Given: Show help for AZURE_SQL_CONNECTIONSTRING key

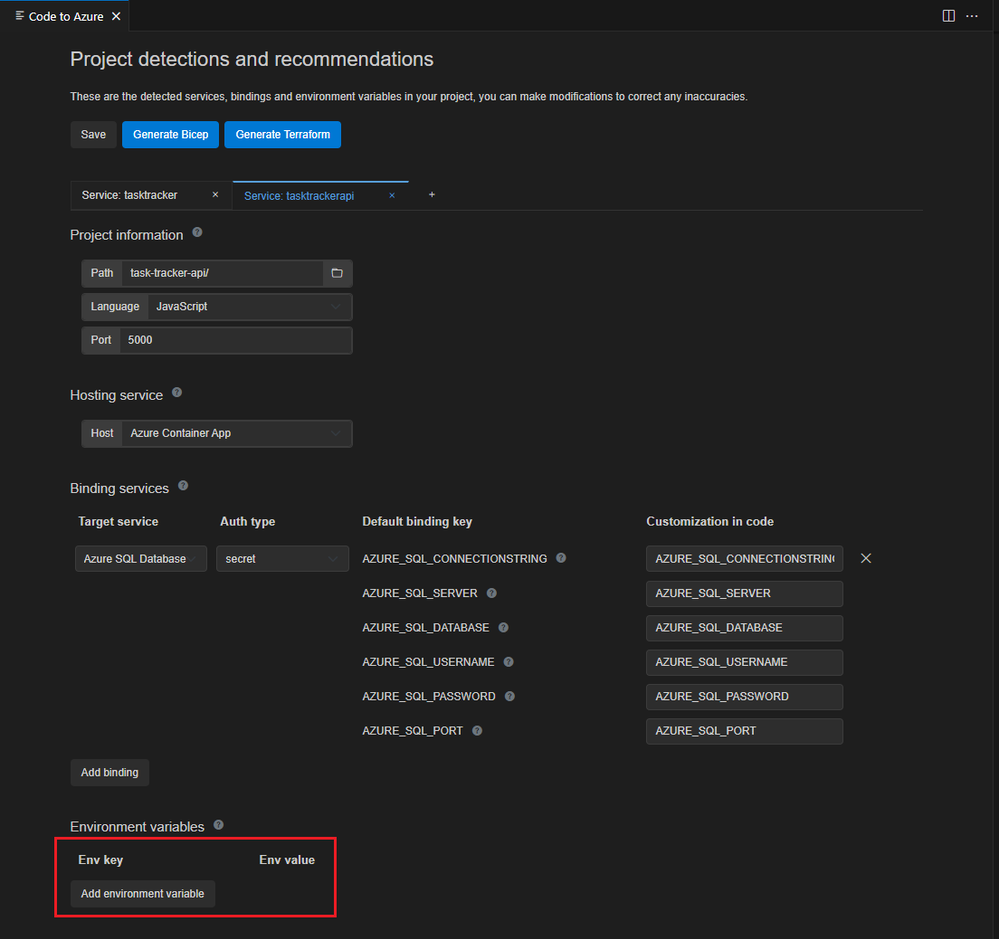Looking at the screenshot, I should pos(561,558).
